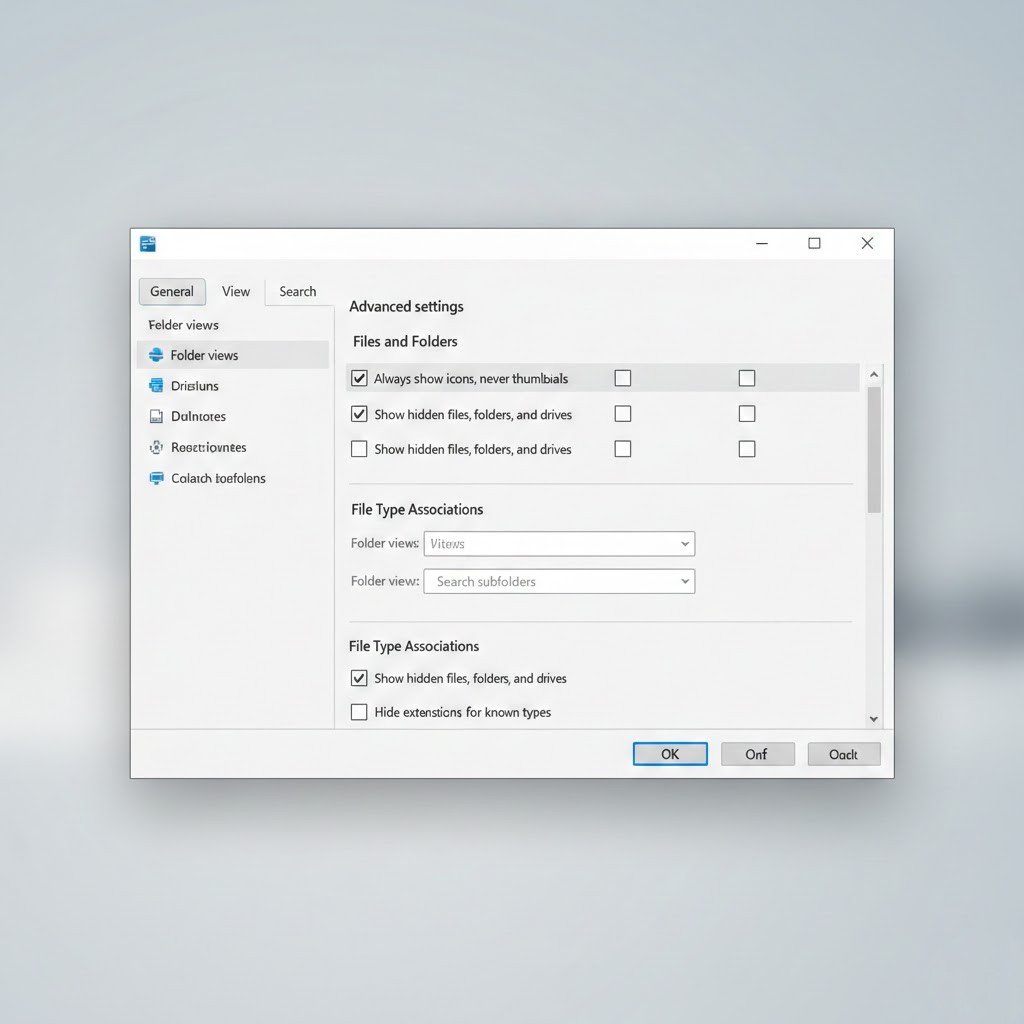Tick the unchecked Show hidden files checkbox
The height and width of the screenshot is (1024, 1024).
coord(359,449)
